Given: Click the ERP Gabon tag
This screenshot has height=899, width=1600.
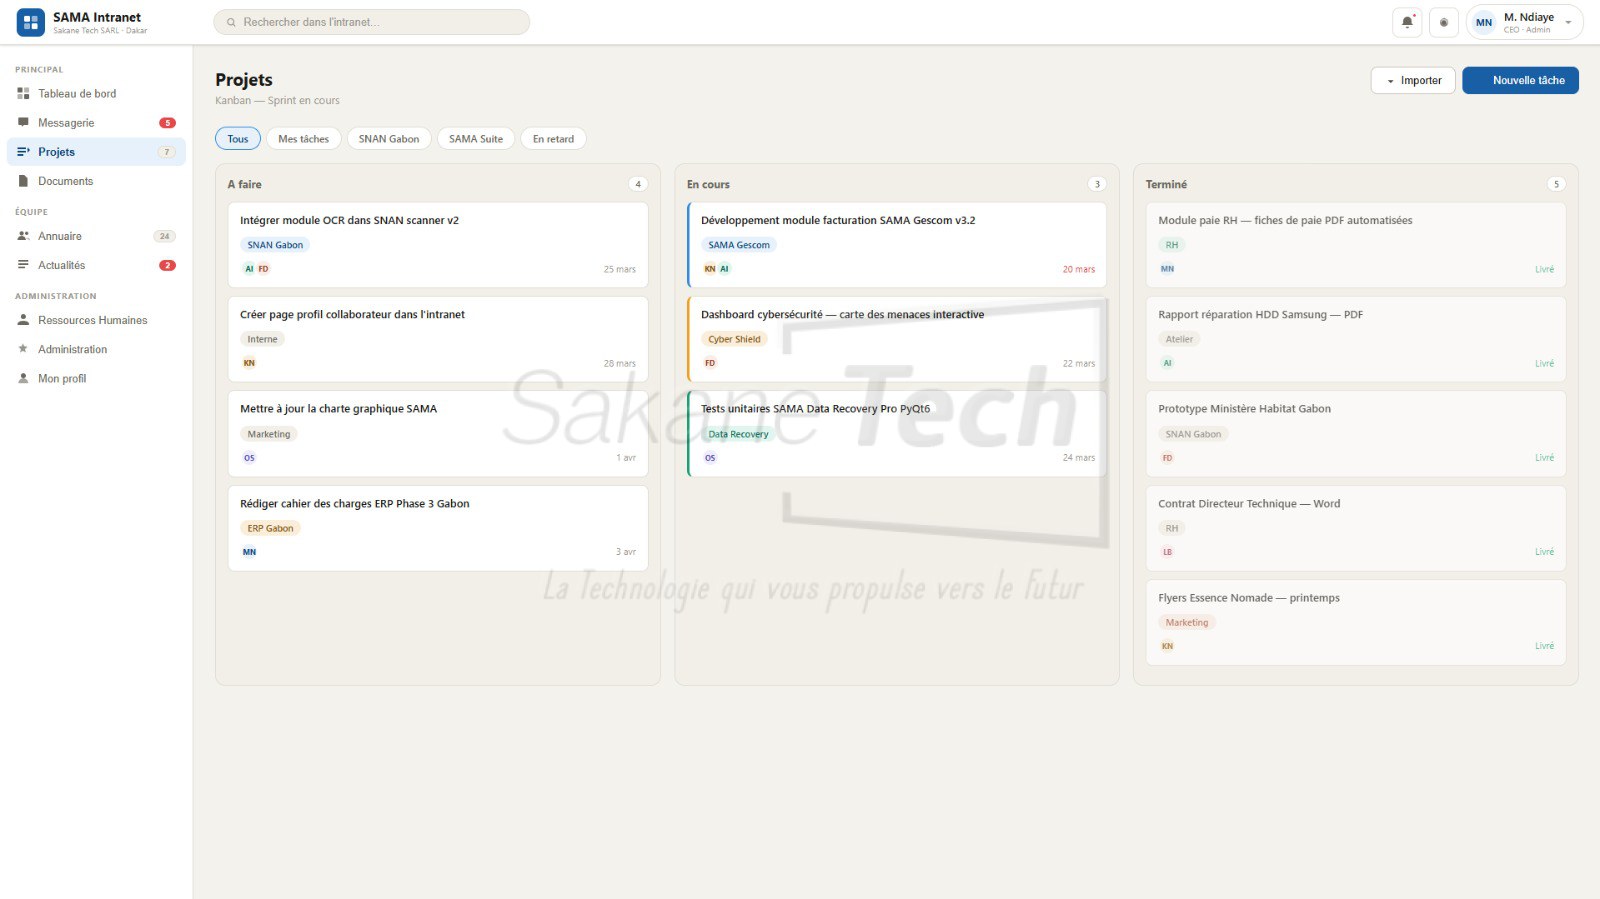Looking at the screenshot, I should click(270, 528).
